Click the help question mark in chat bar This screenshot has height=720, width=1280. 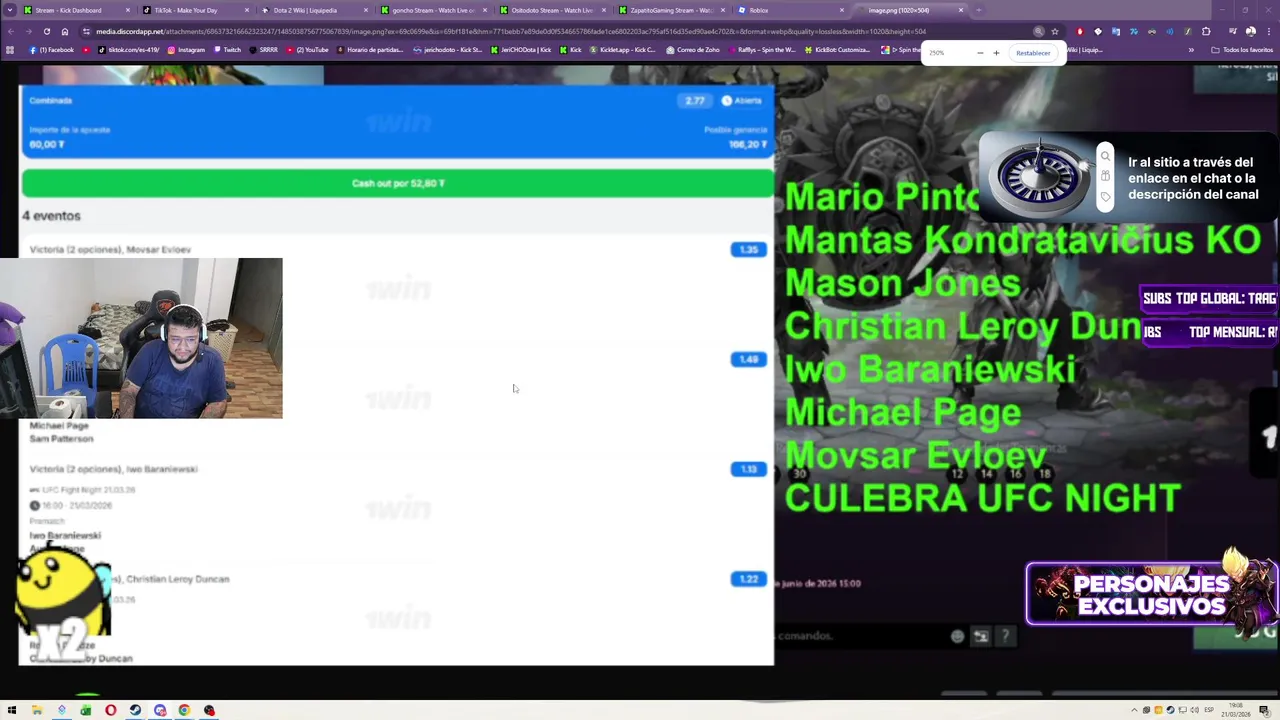[1005, 636]
